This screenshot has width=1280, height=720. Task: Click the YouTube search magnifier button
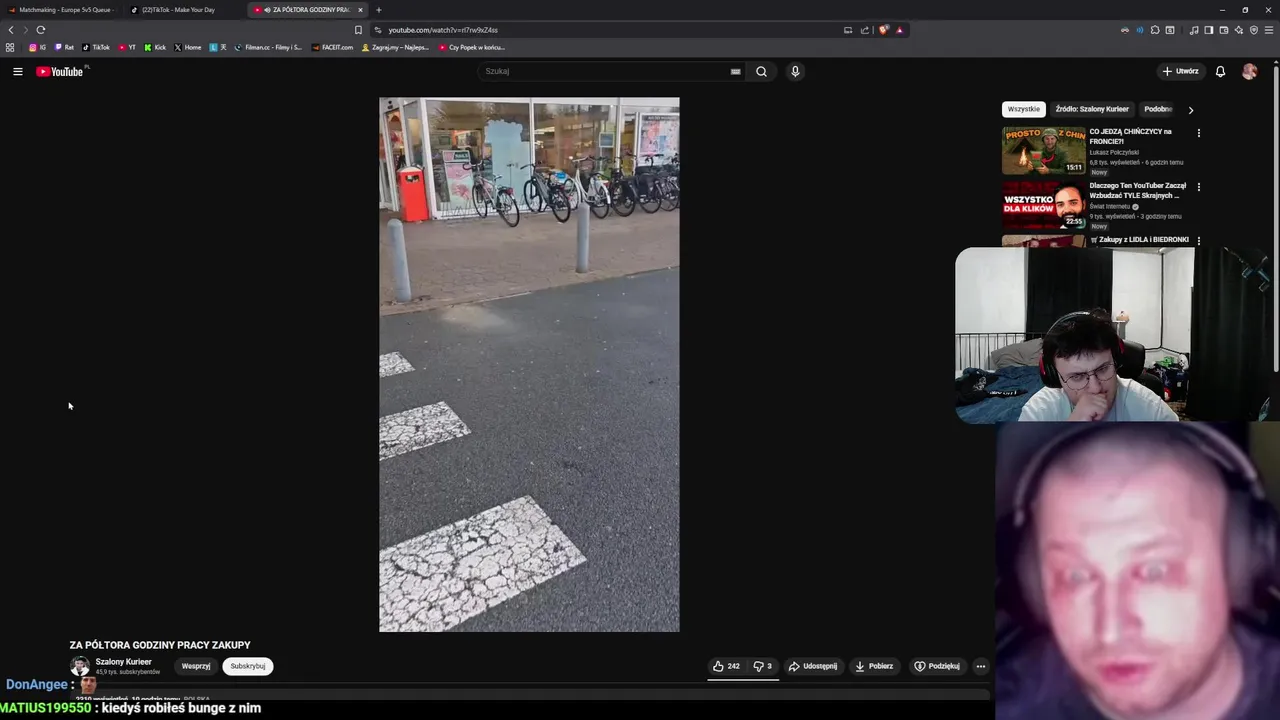[761, 71]
